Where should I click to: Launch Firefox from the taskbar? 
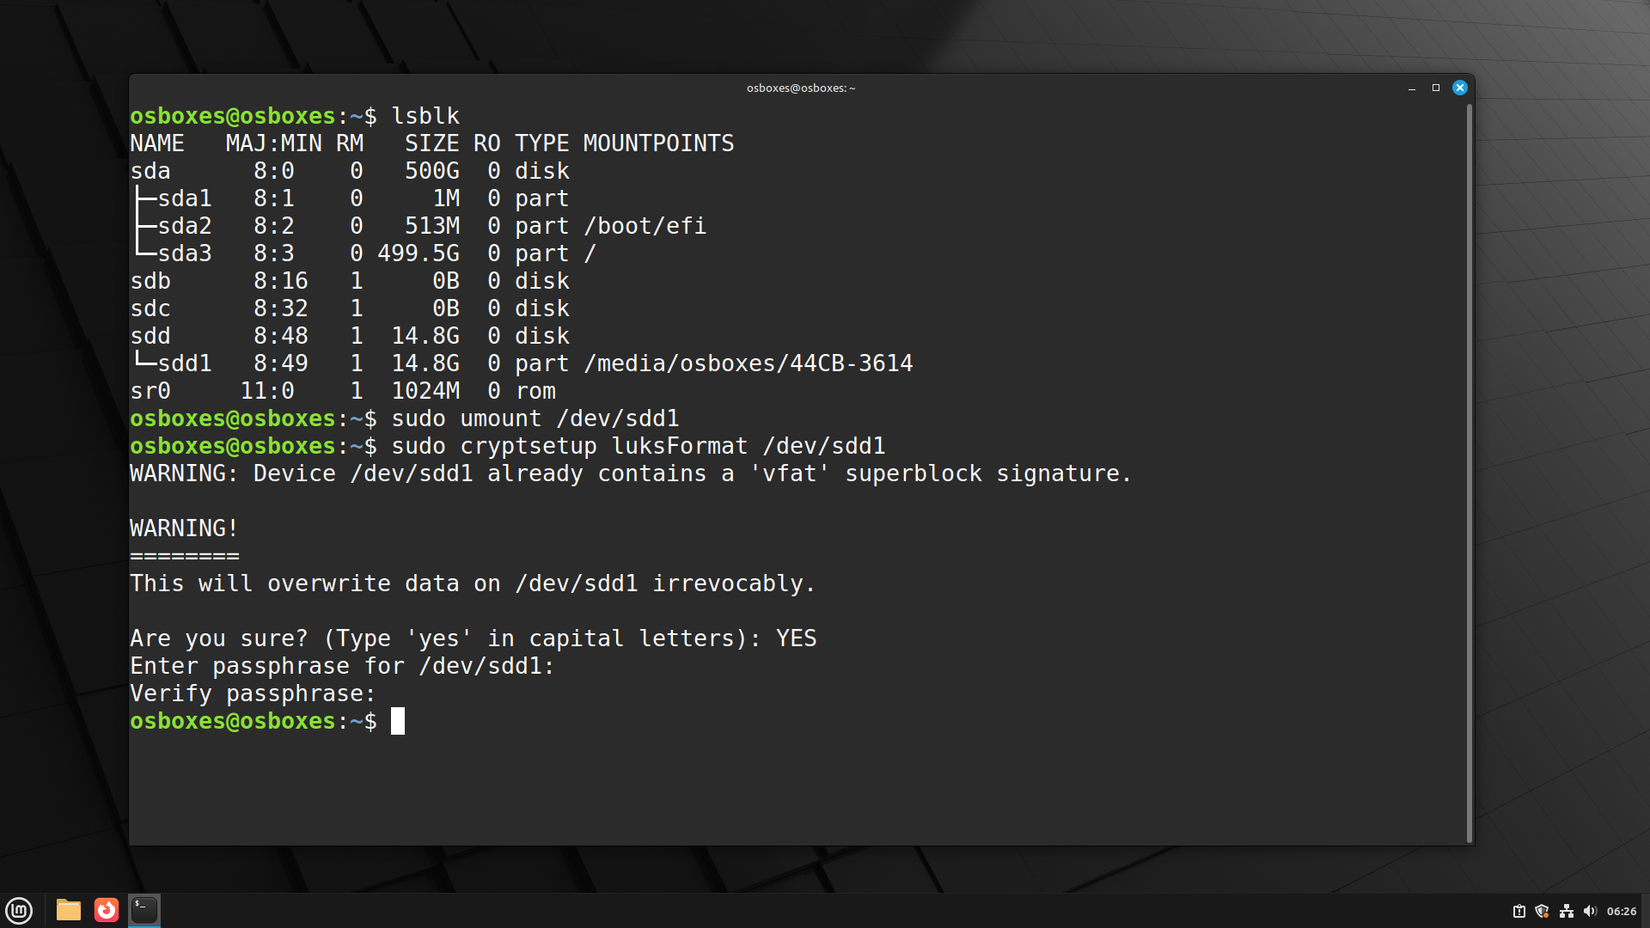coord(106,910)
